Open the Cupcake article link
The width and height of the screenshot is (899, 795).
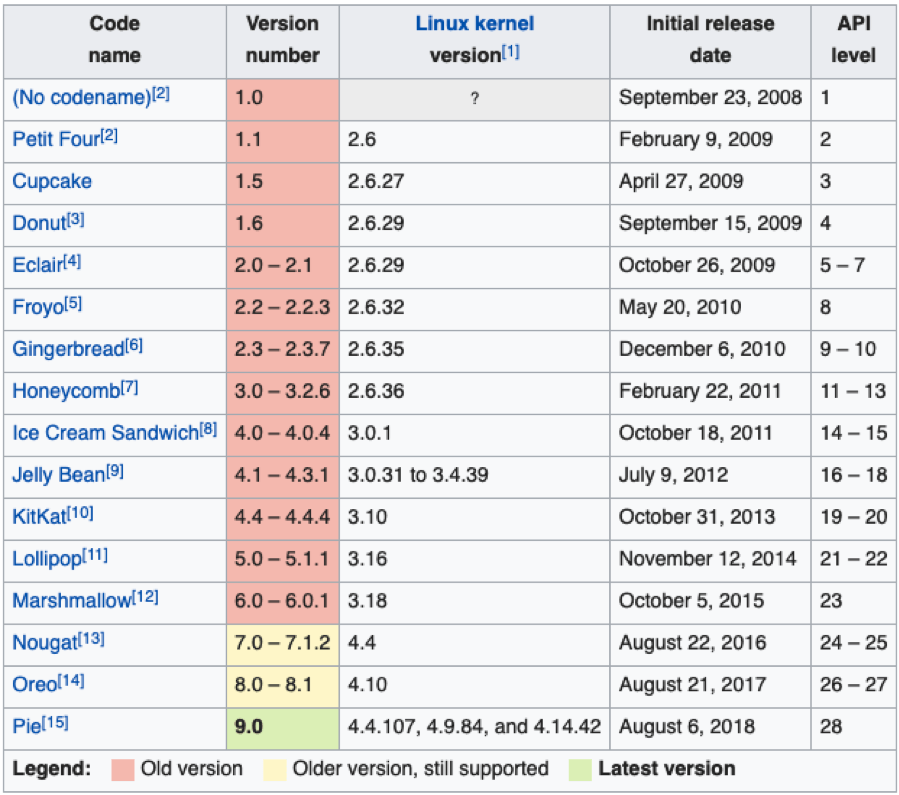click(x=52, y=181)
